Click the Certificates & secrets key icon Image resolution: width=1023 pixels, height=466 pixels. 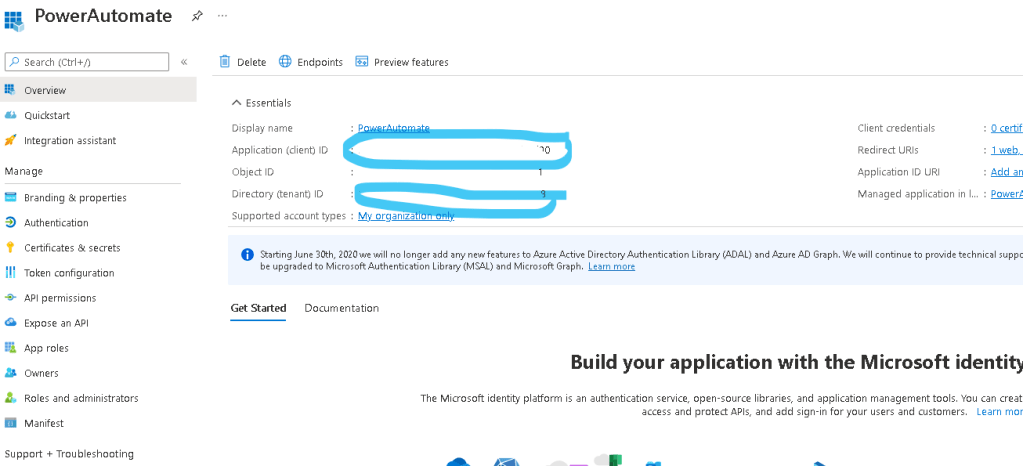11,247
